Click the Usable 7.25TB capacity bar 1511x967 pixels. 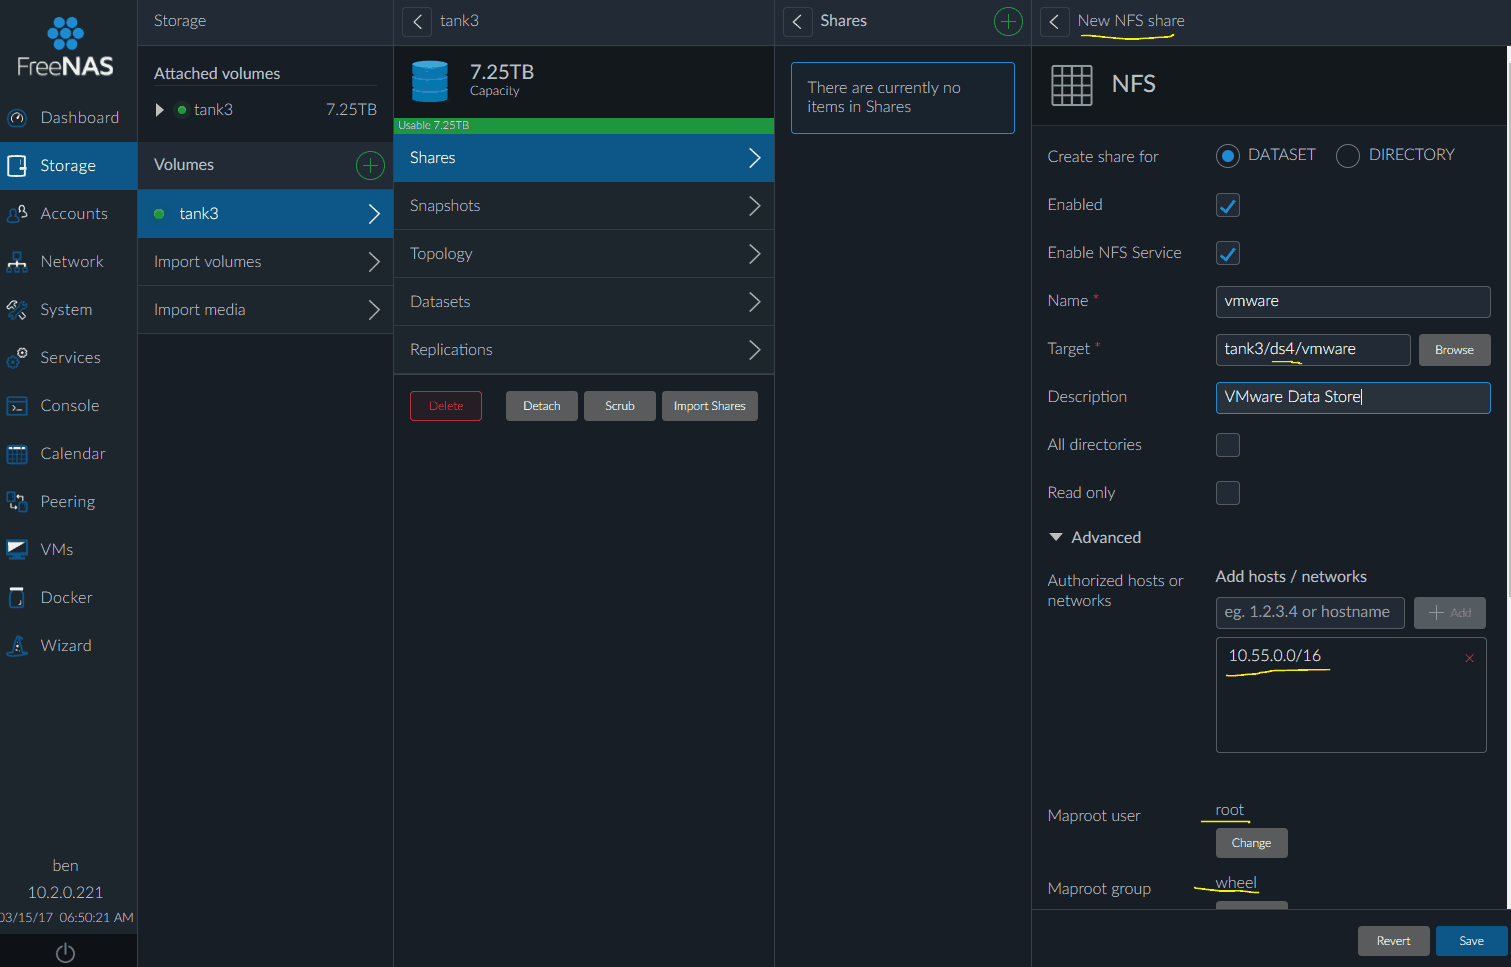point(584,126)
